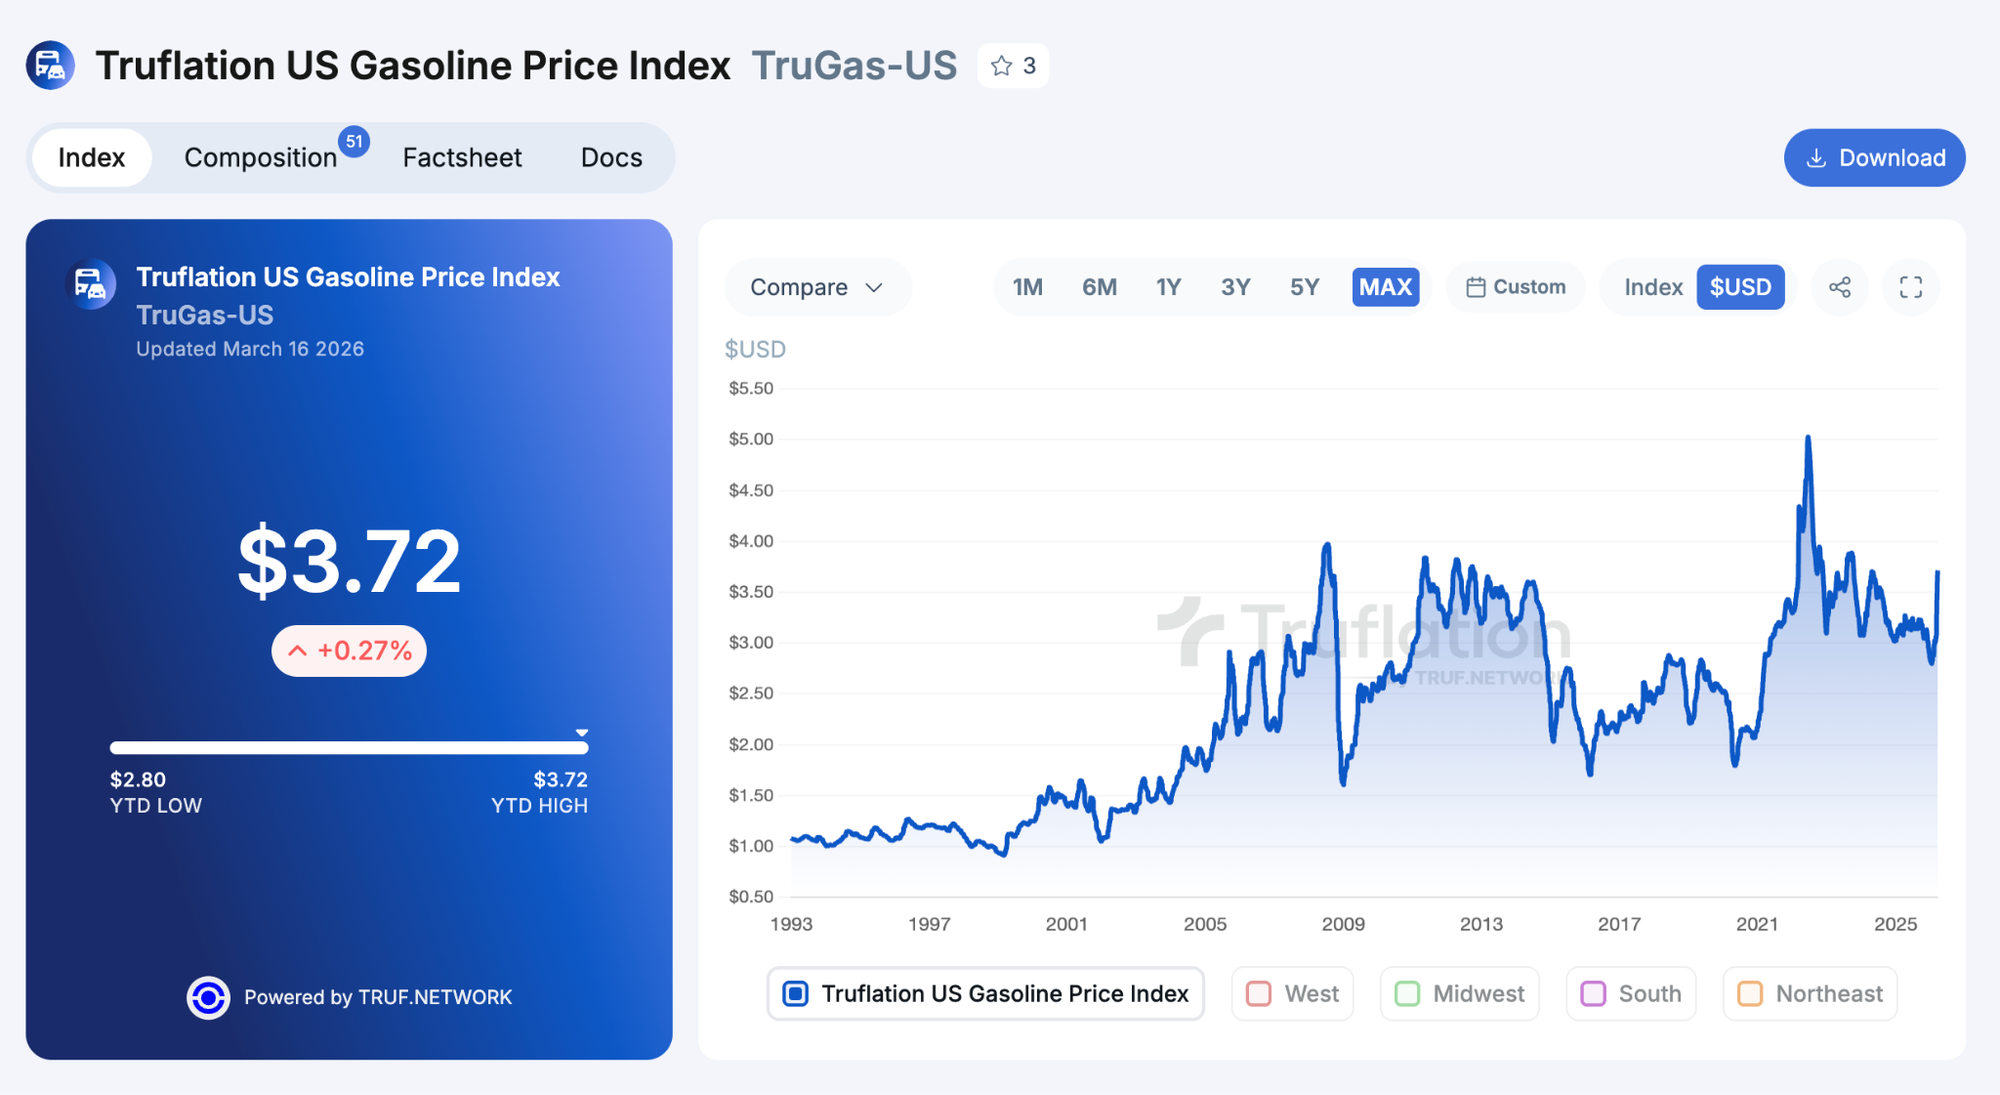The image size is (2000, 1095).
Task: Show the Northeast region series
Action: [x=1750, y=994]
